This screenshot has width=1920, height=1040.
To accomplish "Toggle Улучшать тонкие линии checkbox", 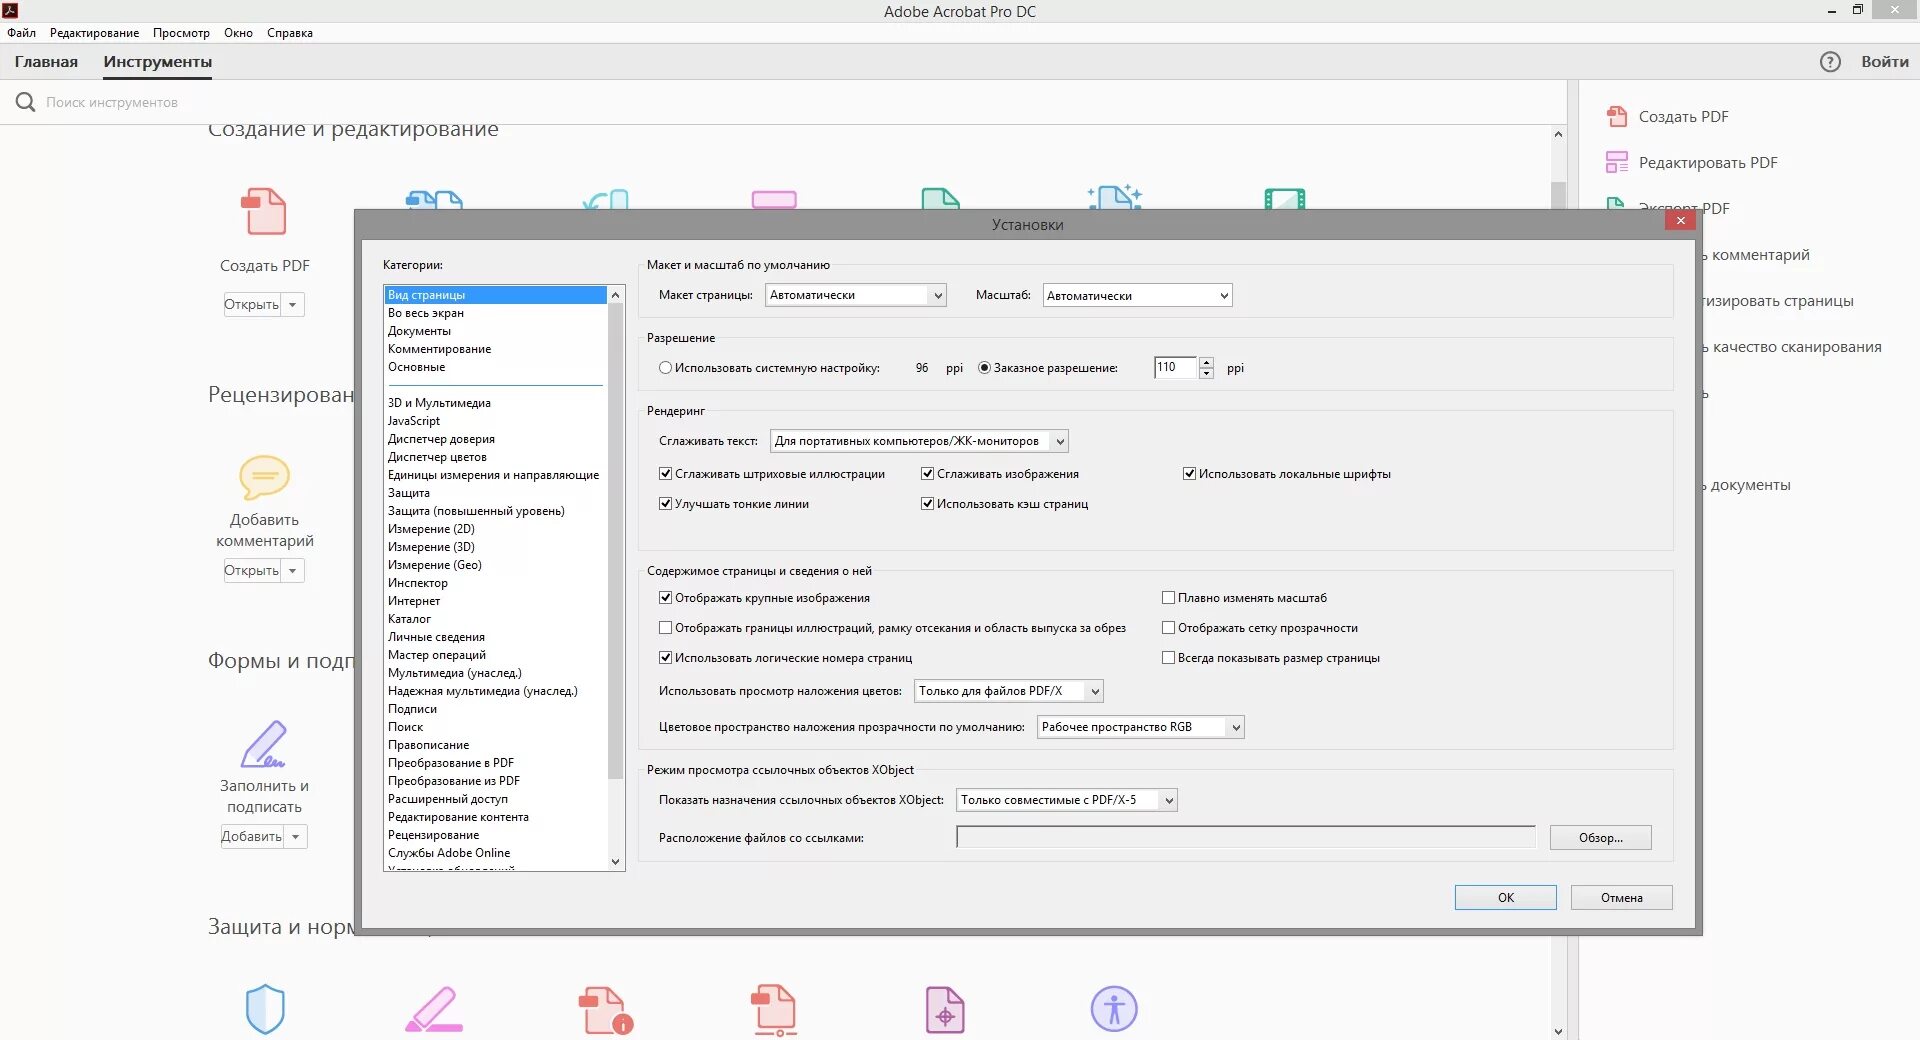I will pyautogui.click(x=665, y=504).
